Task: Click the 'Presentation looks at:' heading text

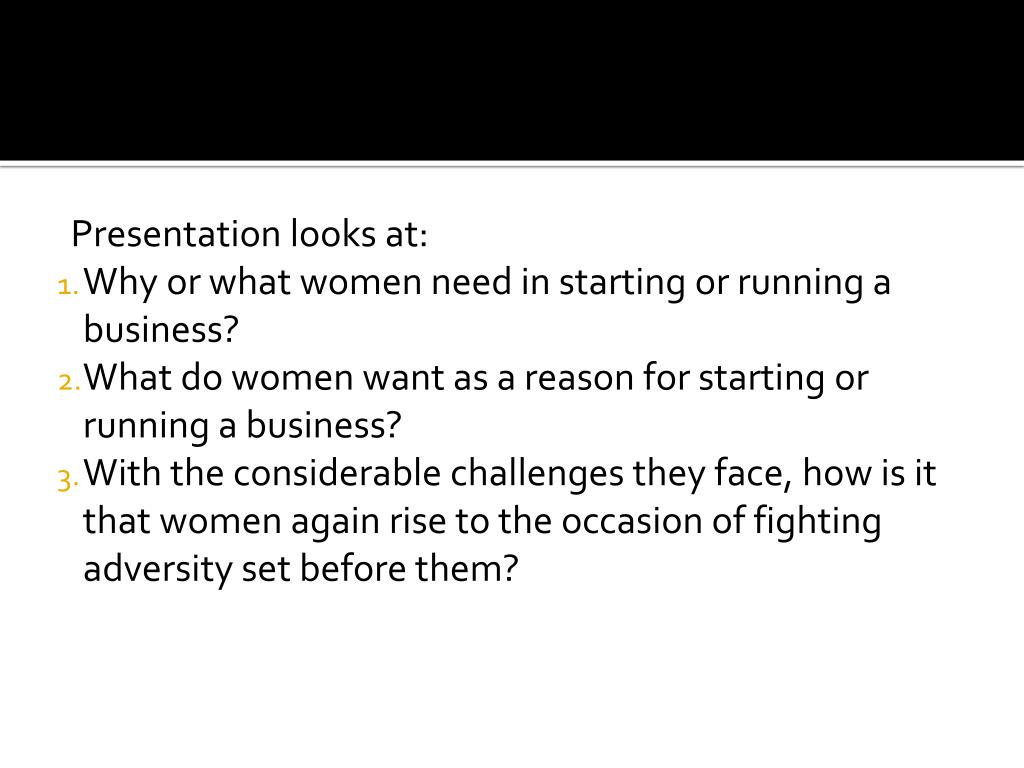Action: (249, 234)
